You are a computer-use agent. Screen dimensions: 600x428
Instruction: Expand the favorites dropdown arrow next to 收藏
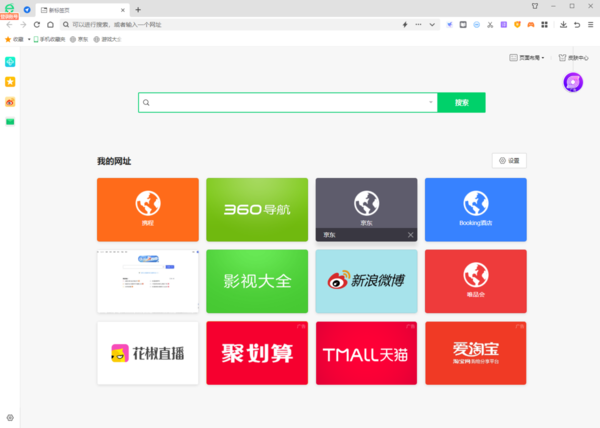[x=29, y=39]
